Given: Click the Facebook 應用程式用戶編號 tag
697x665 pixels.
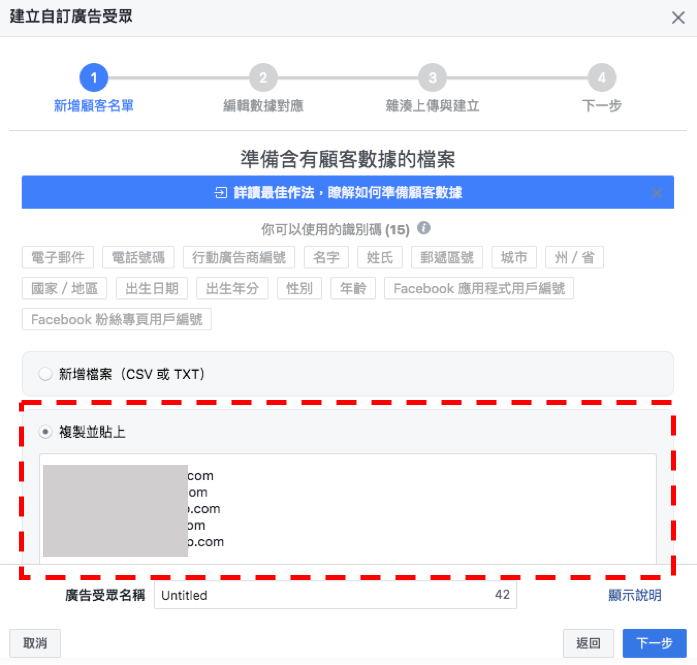Looking at the screenshot, I should click(x=479, y=289).
